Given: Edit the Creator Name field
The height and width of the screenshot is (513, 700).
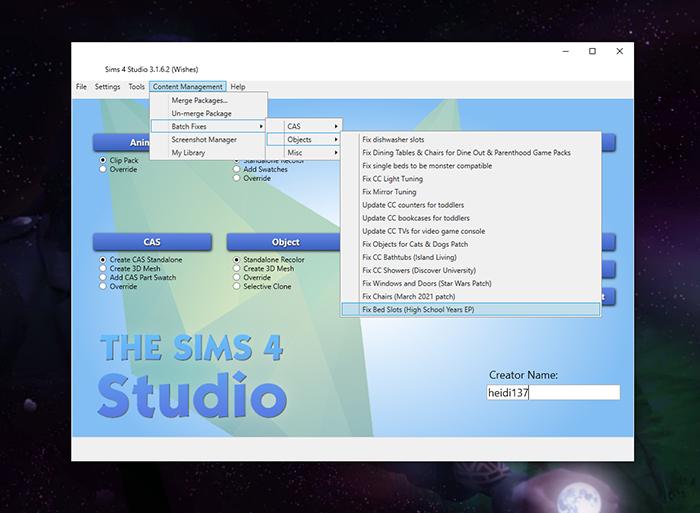Looking at the screenshot, I should [553, 392].
